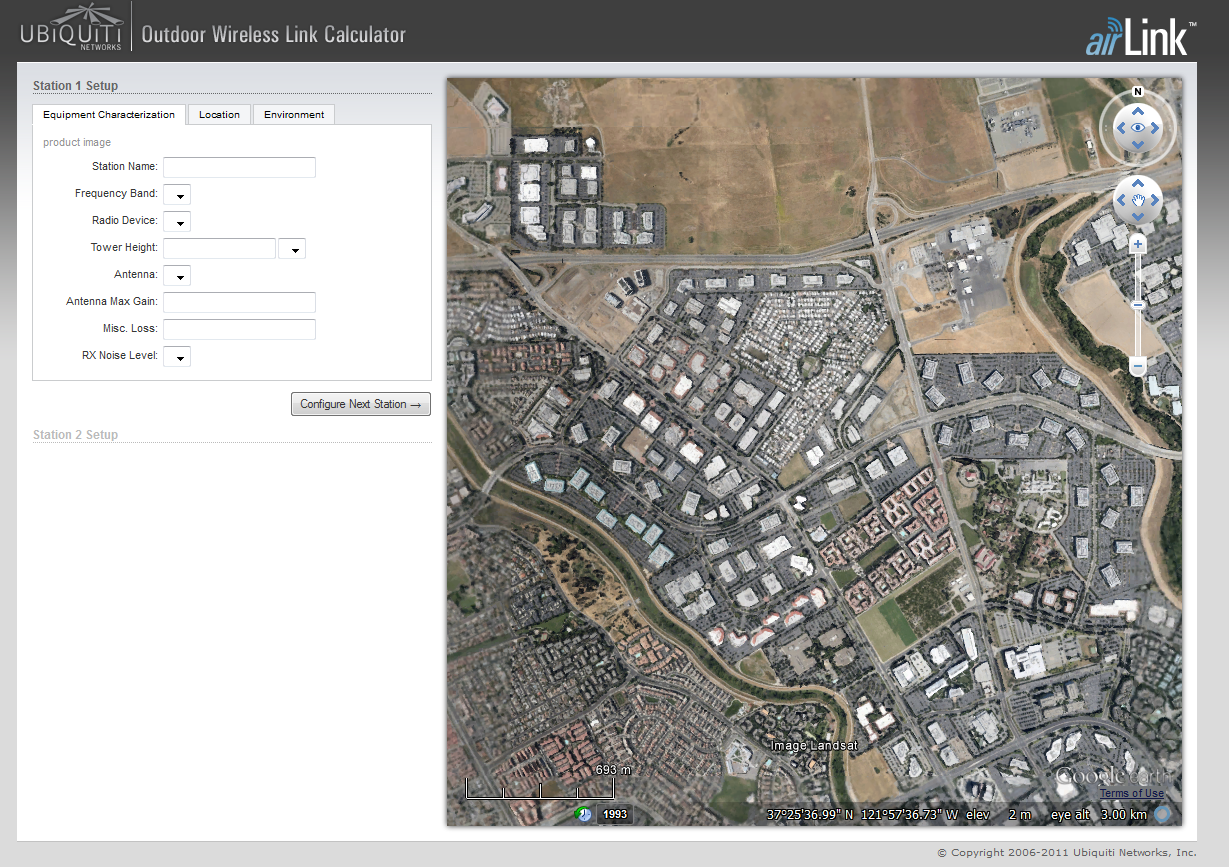The image size is (1229, 867).
Task: Switch to the Environment tab
Action: click(x=294, y=115)
